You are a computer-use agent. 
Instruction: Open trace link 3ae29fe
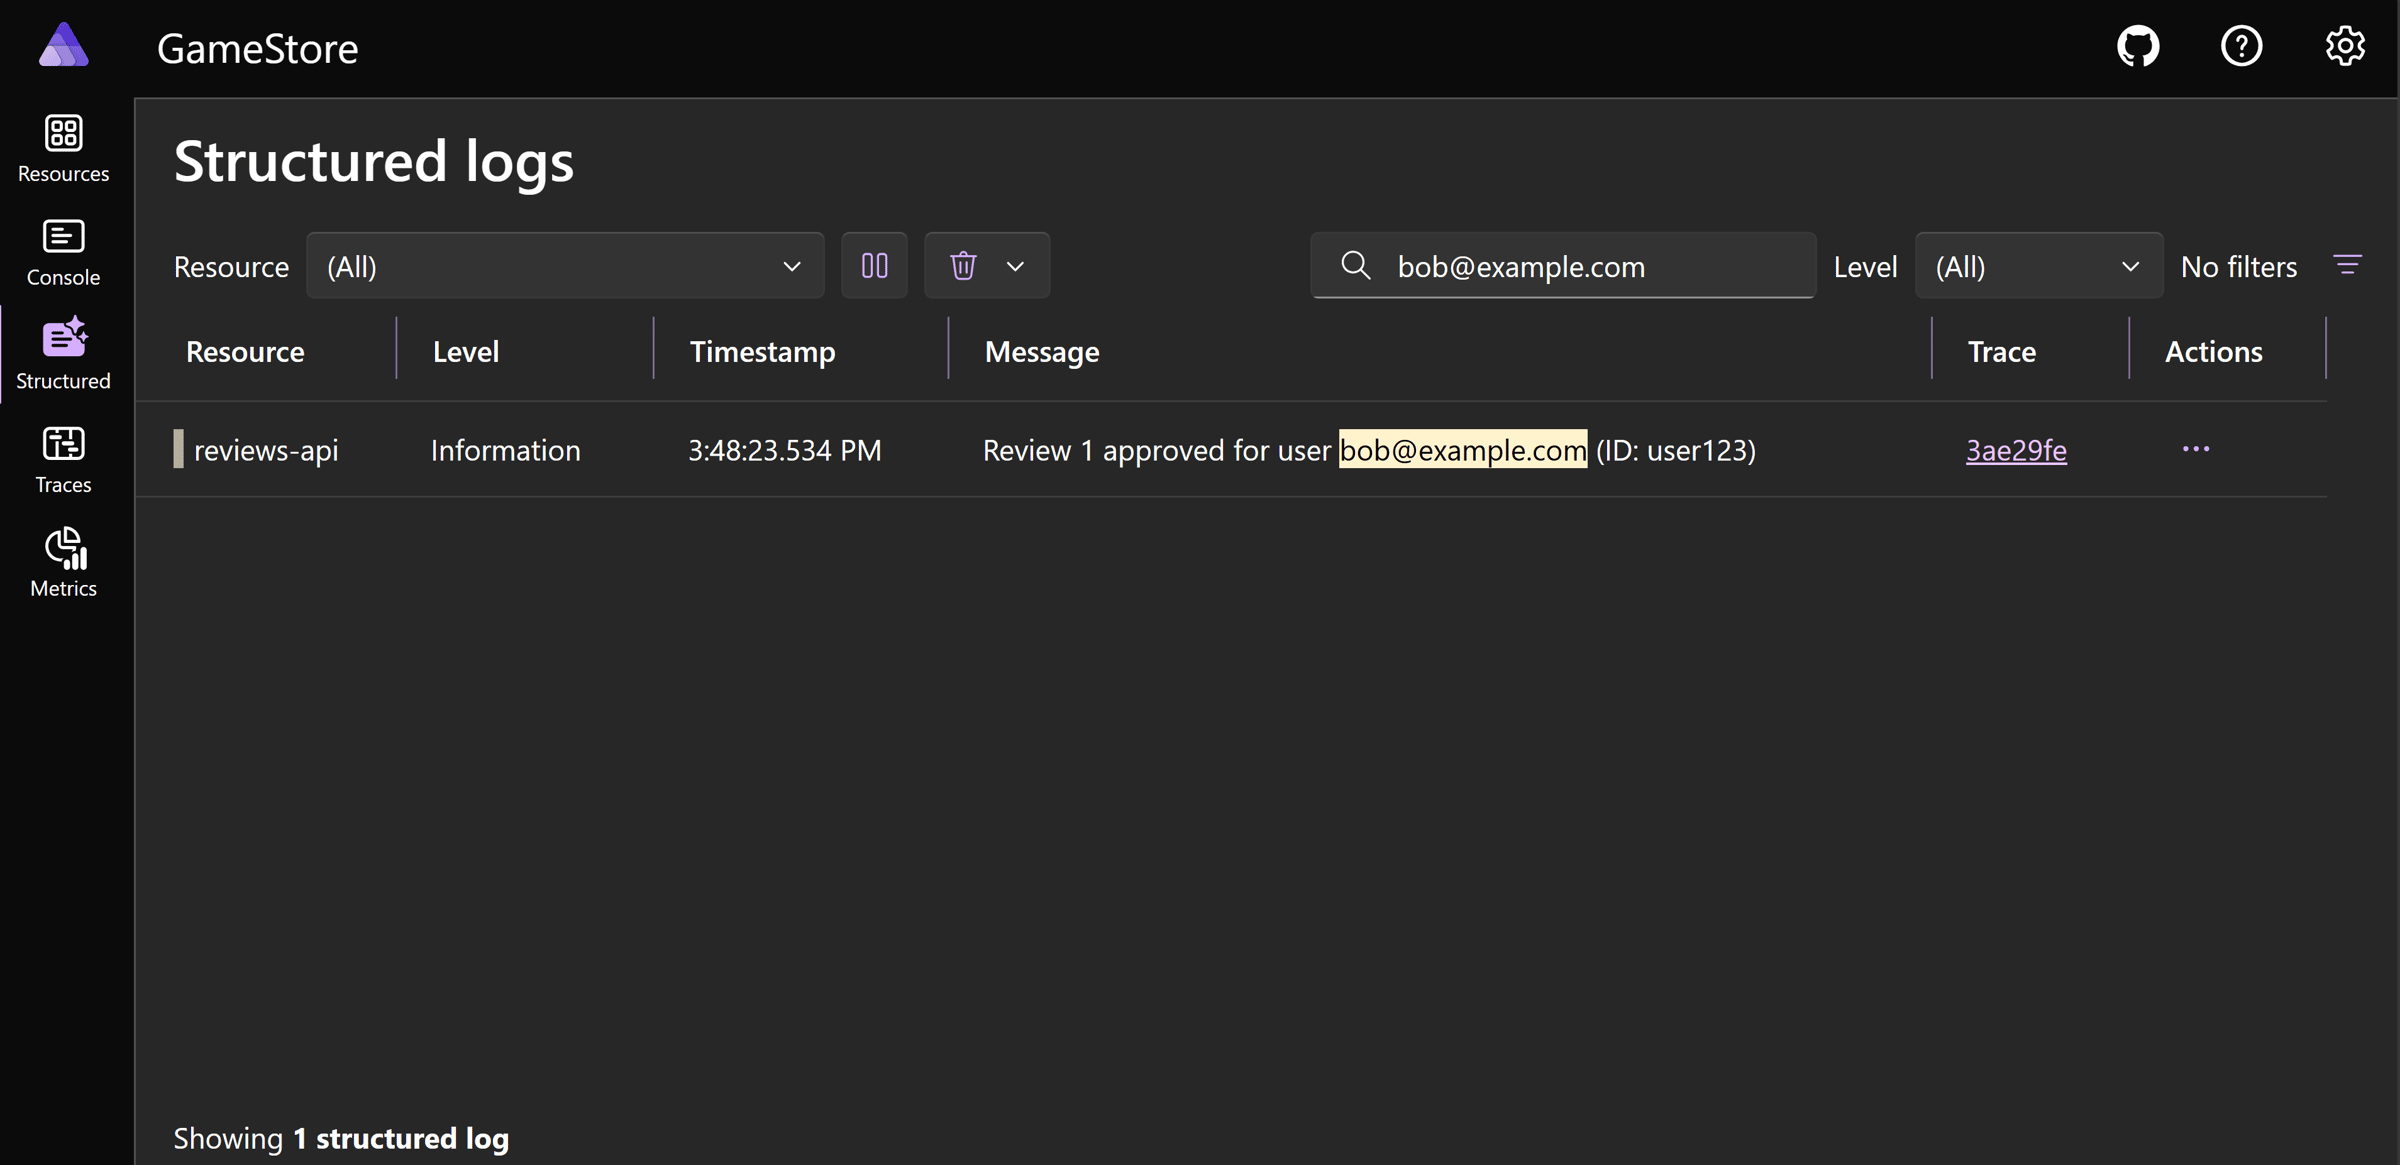pos(2016,451)
